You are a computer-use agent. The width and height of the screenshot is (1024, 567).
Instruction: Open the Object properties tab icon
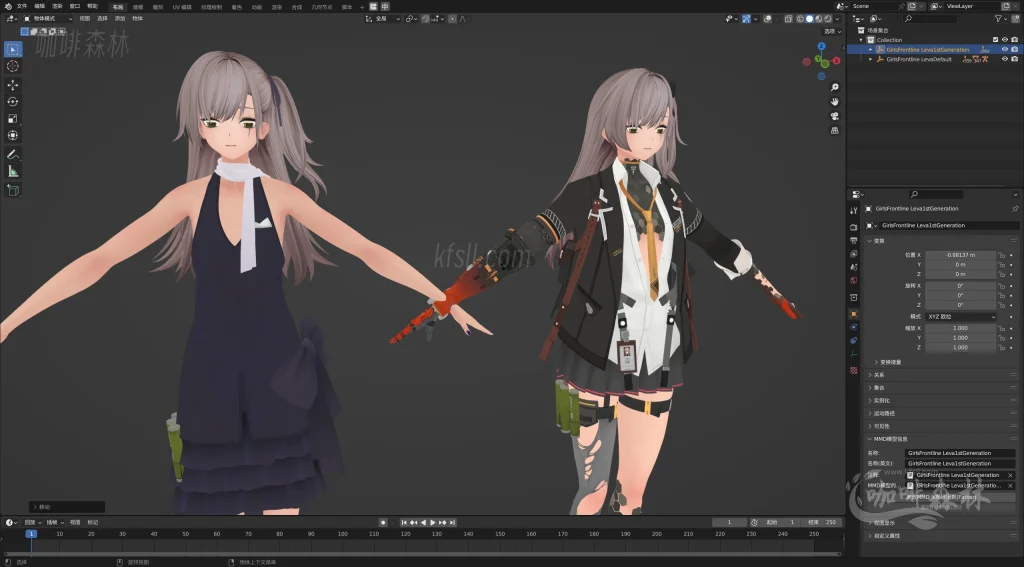point(854,314)
